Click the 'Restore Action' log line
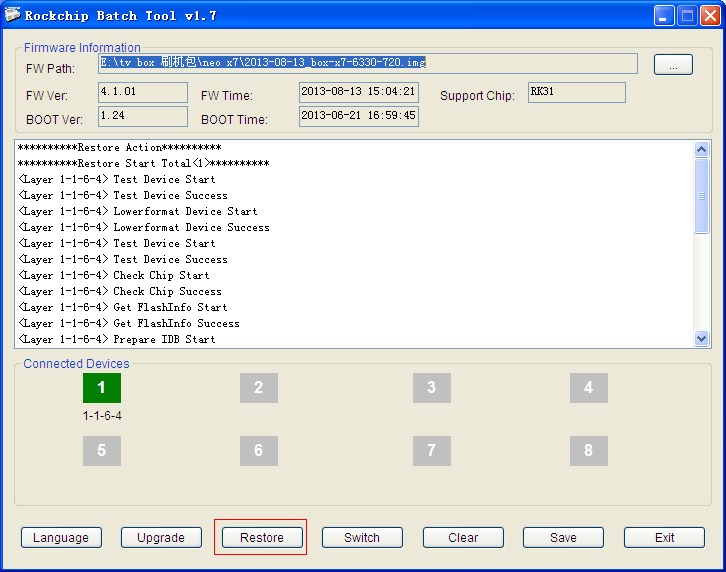This screenshot has height=572, width=726. coord(119,148)
